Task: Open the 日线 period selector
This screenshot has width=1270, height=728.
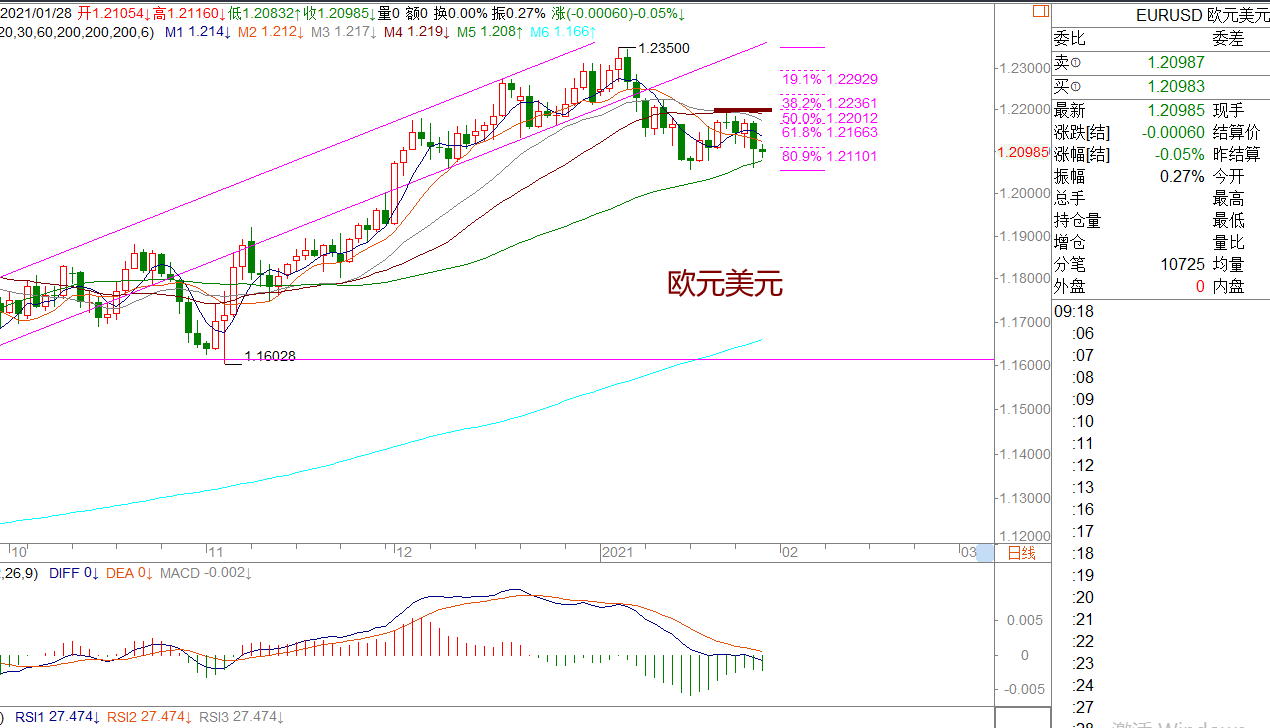Action: coord(1021,553)
